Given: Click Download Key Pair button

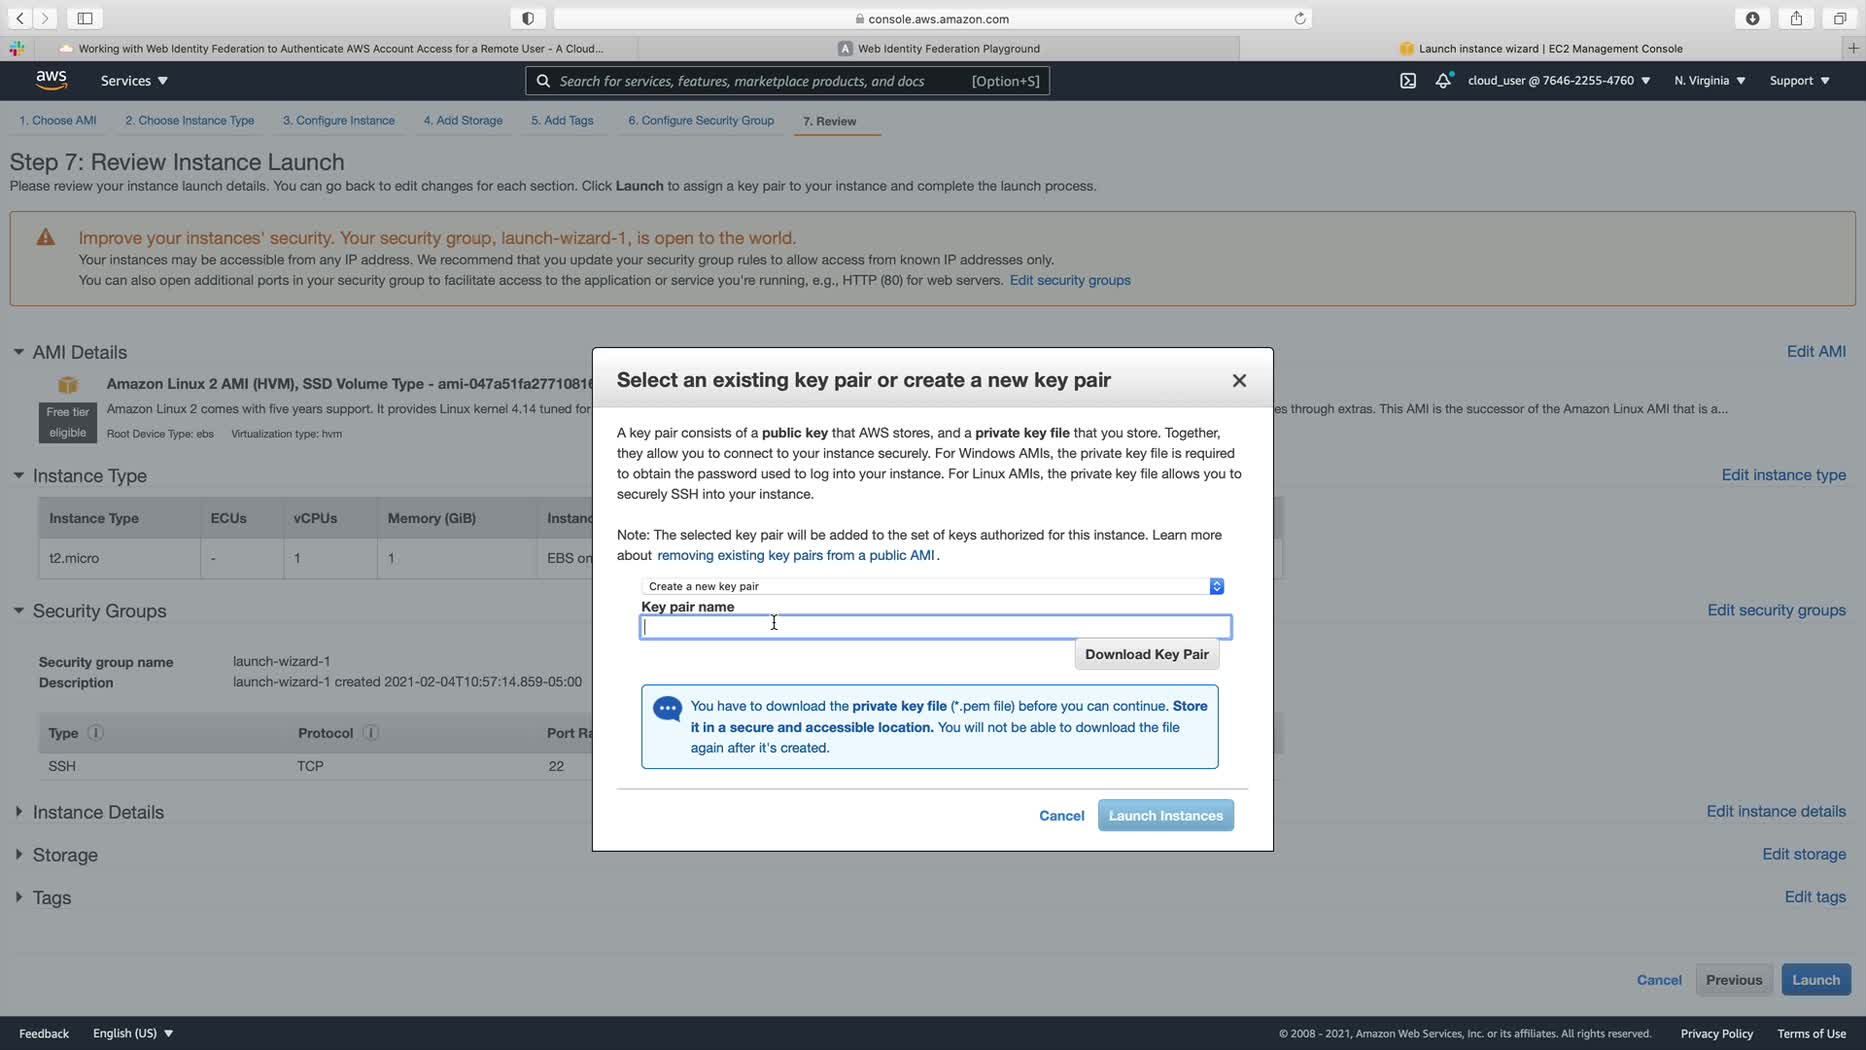Looking at the screenshot, I should [x=1147, y=654].
